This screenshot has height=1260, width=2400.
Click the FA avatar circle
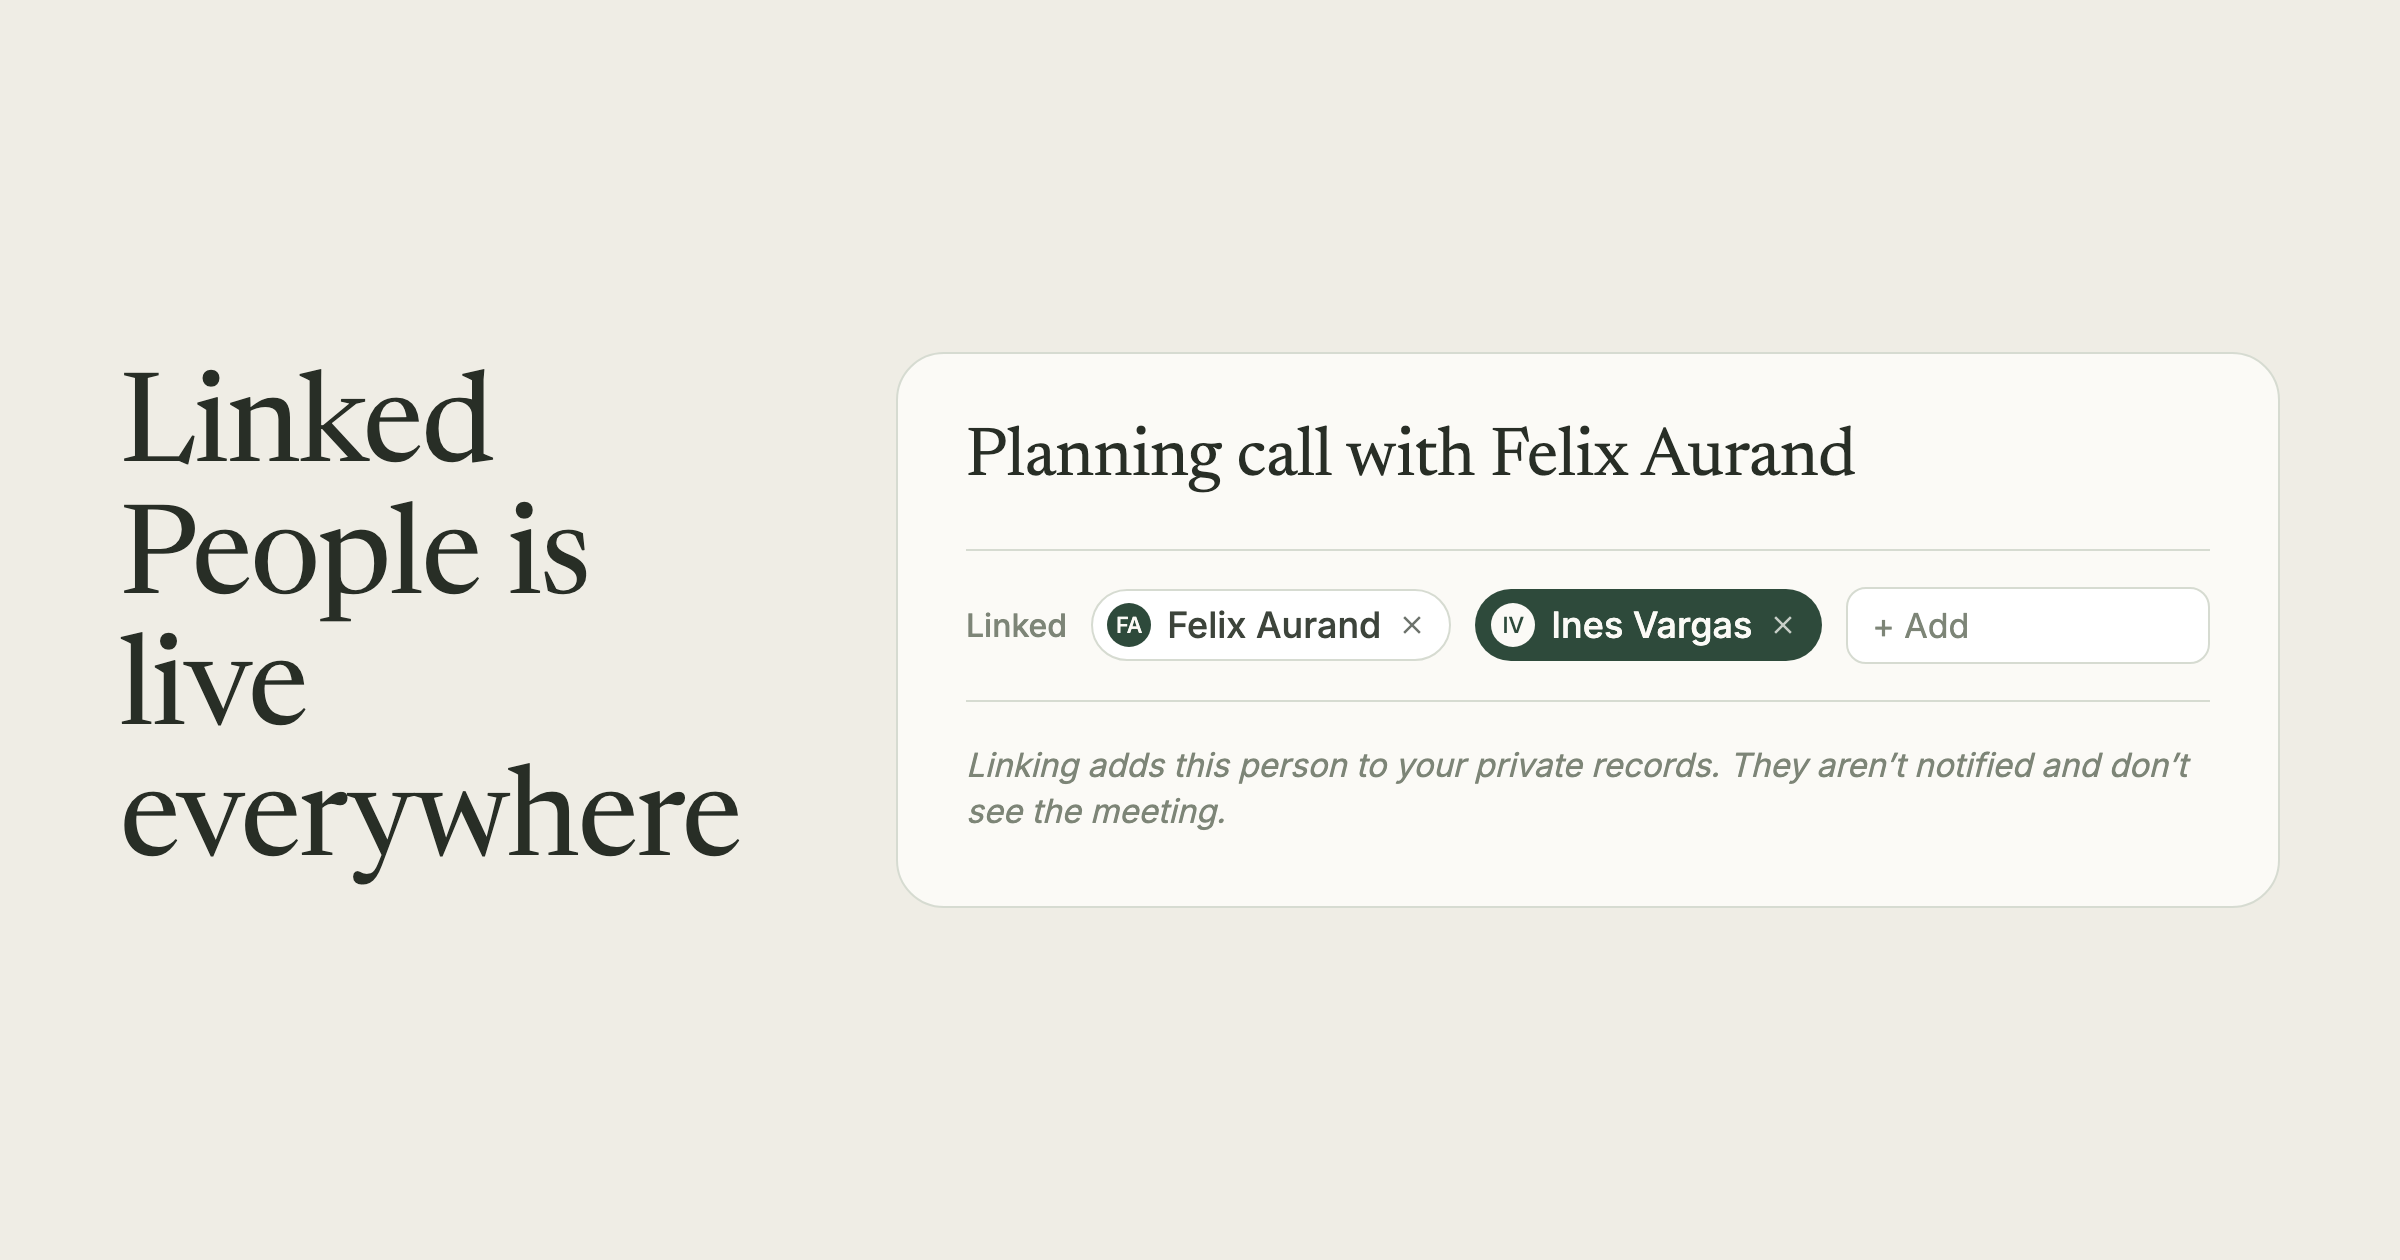(1129, 625)
